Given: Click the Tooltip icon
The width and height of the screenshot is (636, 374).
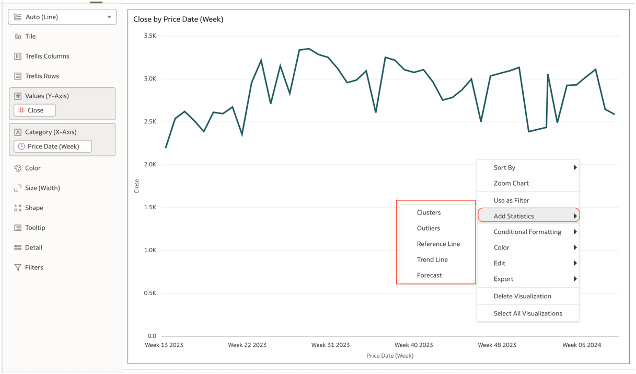Looking at the screenshot, I should (18, 228).
